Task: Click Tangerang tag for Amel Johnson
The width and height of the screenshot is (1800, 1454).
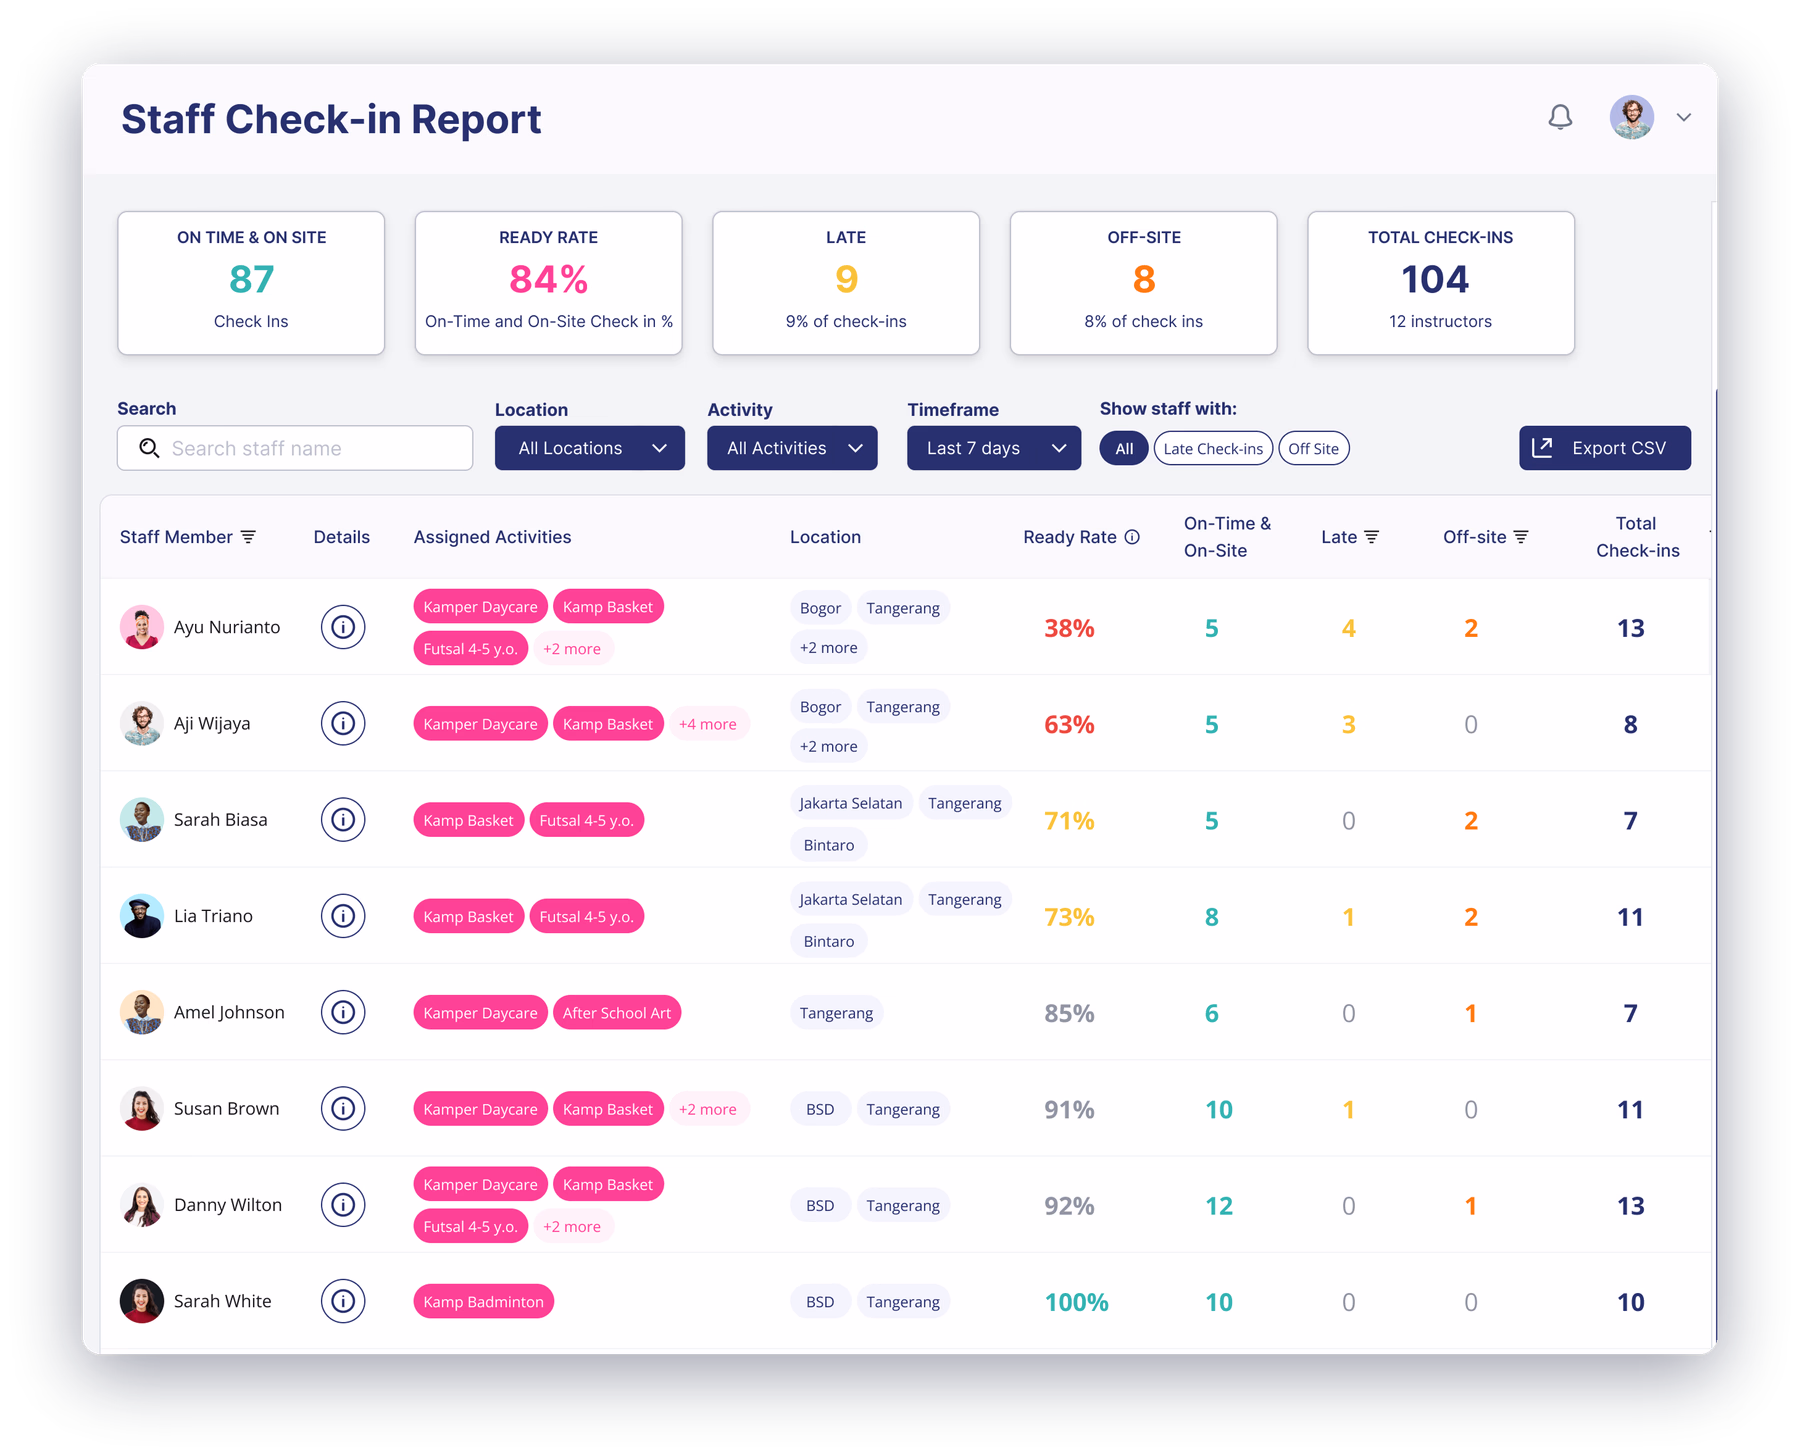Action: click(x=836, y=1013)
